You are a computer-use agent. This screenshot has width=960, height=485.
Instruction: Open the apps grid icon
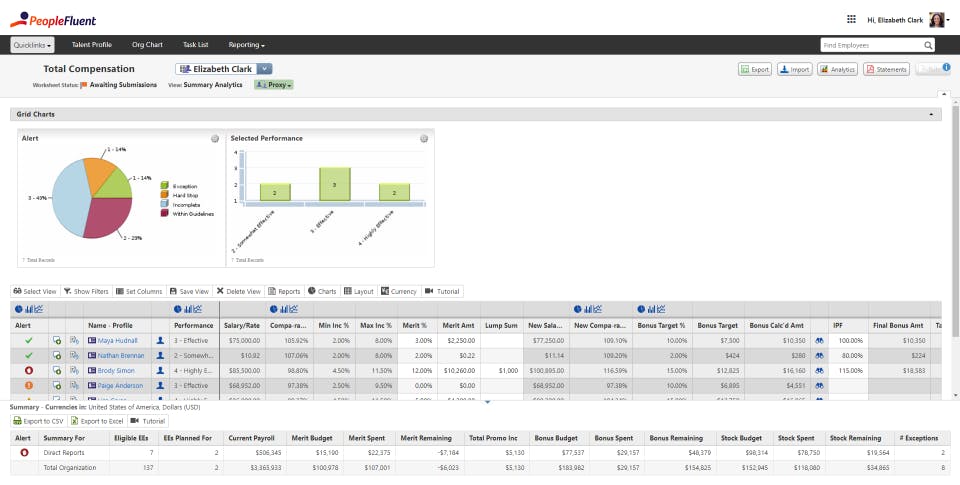pos(851,20)
